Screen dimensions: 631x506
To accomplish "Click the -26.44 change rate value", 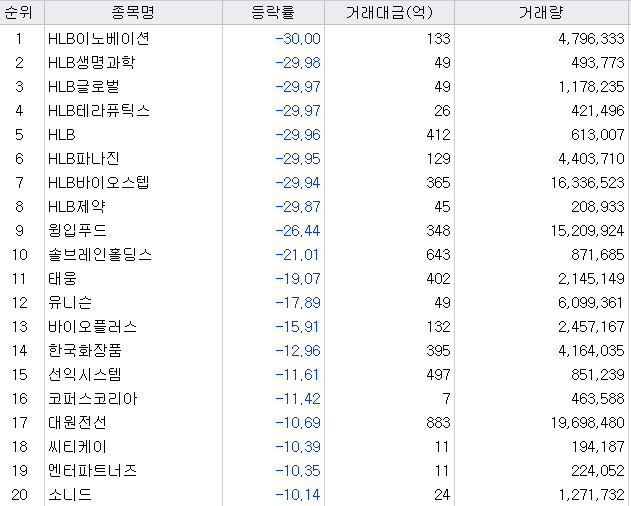I will pos(298,231).
